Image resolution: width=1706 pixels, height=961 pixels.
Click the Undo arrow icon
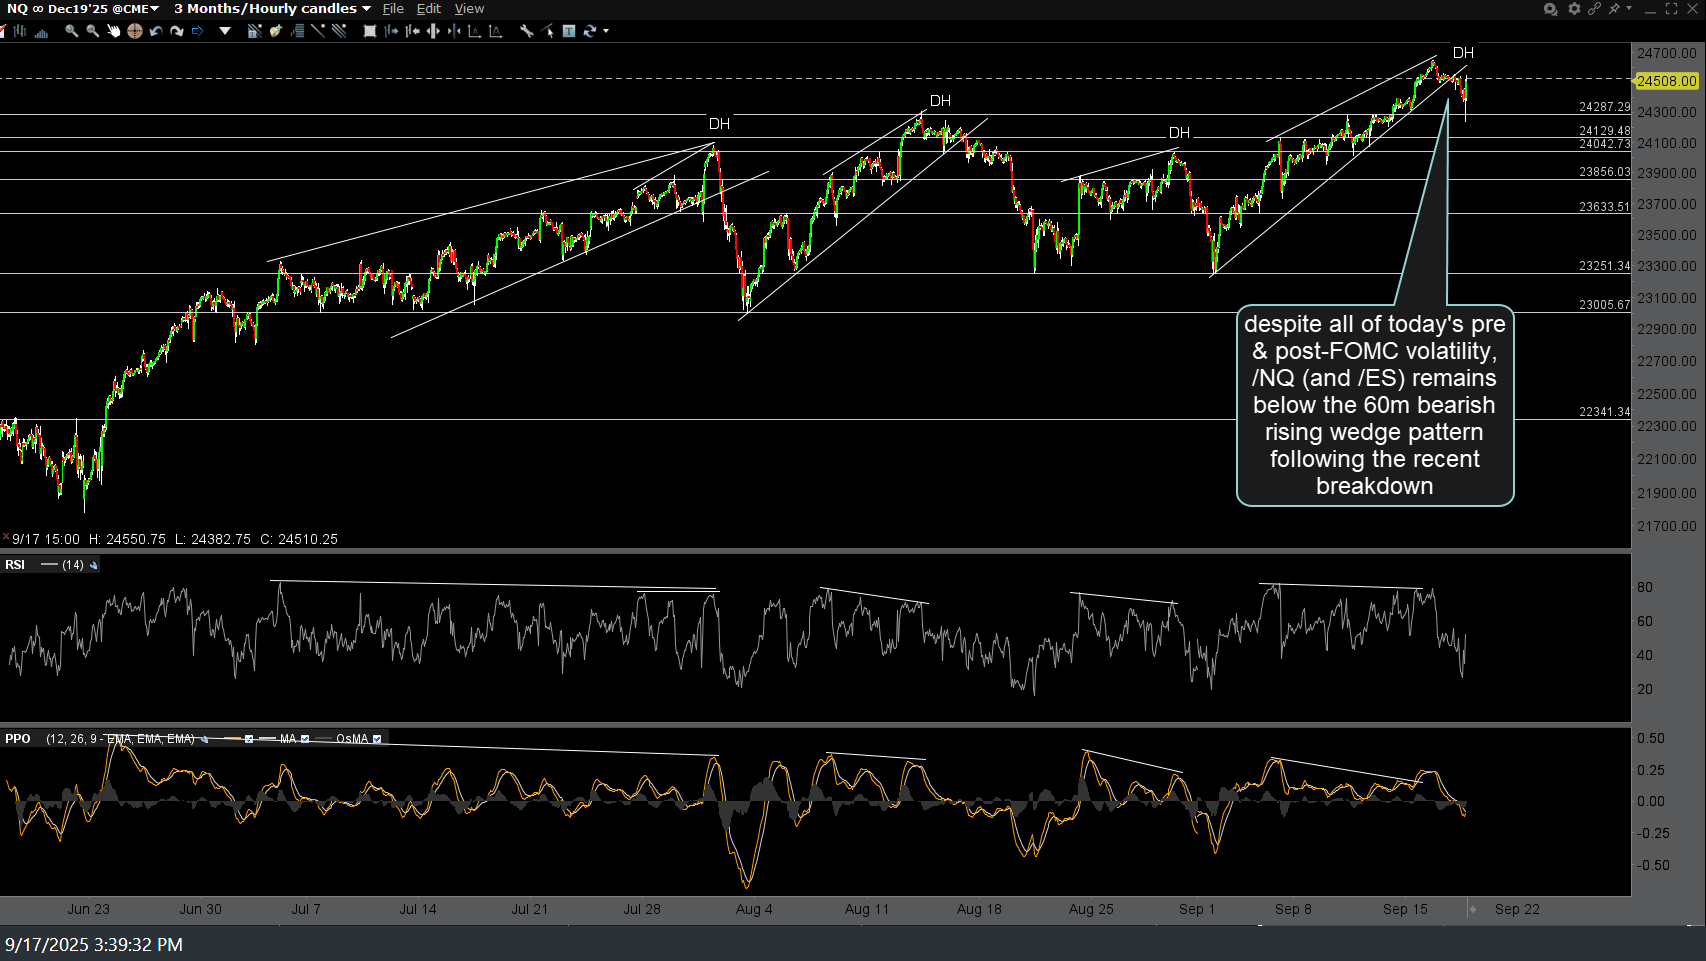pyautogui.click(x=156, y=31)
